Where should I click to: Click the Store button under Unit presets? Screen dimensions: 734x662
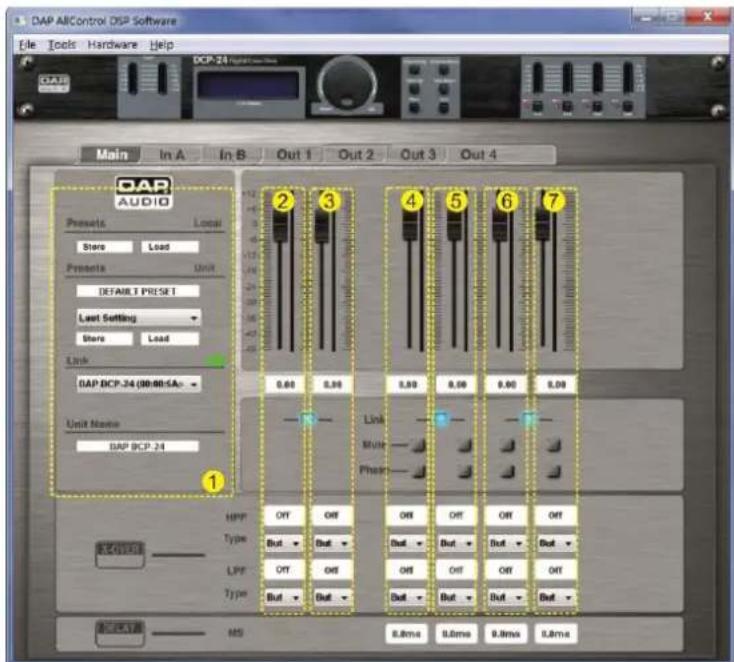(x=104, y=338)
